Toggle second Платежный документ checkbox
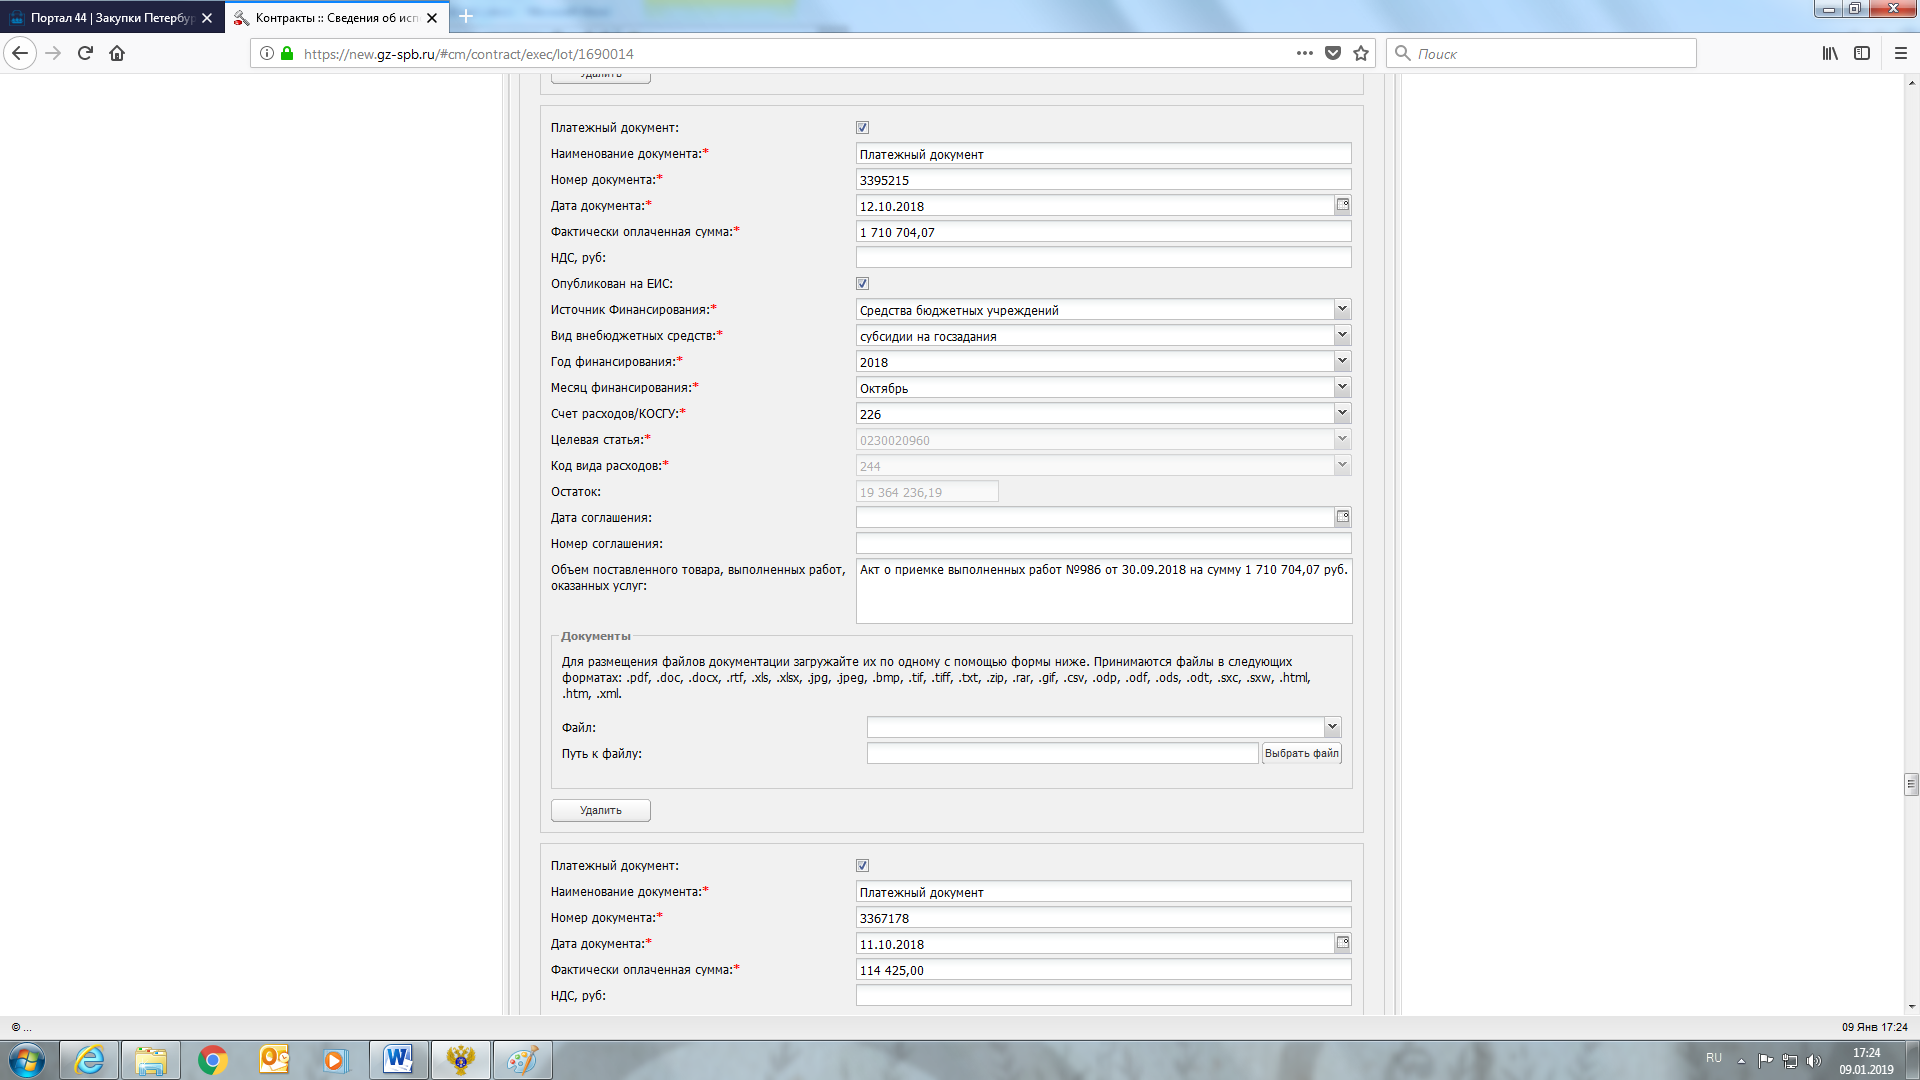The width and height of the screenshot is (1920, 1080). tap(862, 865)
